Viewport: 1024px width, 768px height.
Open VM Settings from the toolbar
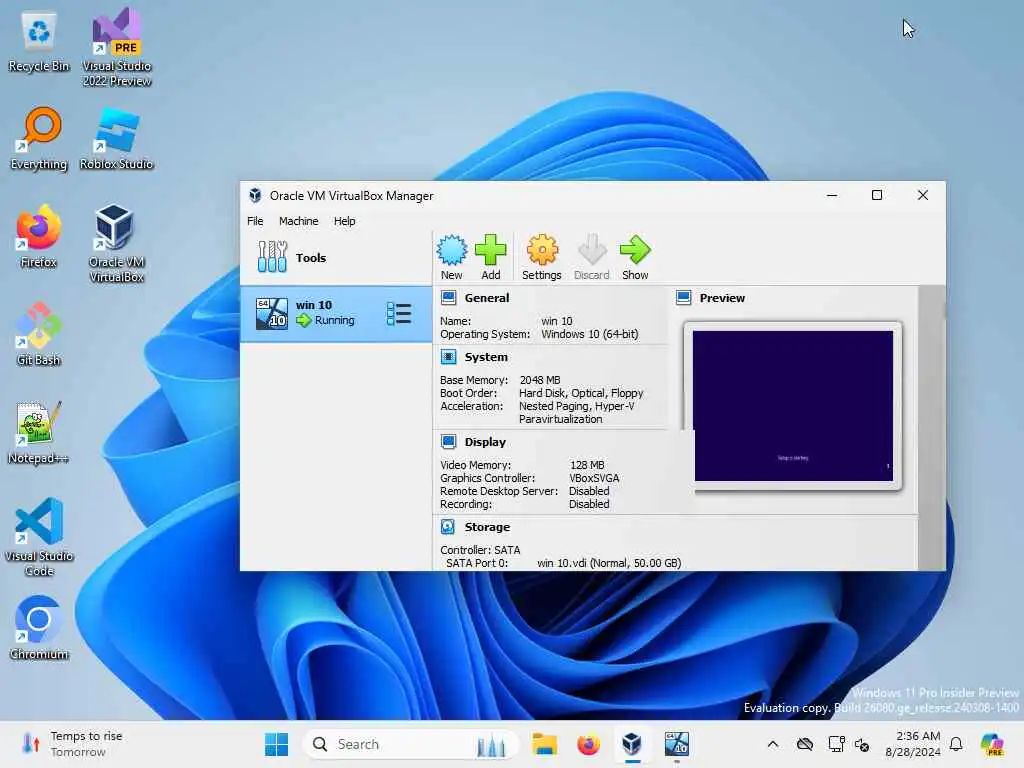(x=541, y=257)
